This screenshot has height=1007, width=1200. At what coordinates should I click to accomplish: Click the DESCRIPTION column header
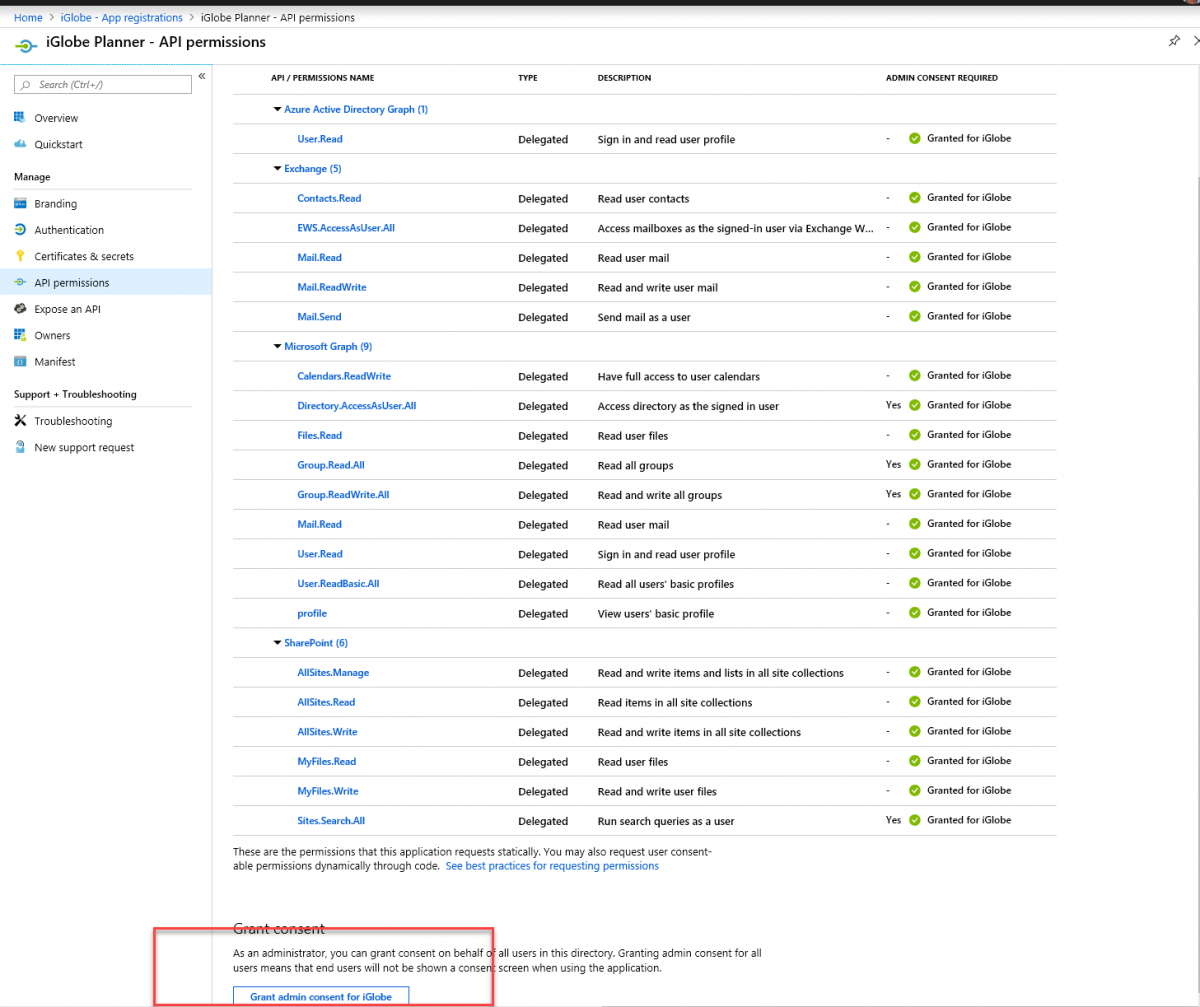624,78
